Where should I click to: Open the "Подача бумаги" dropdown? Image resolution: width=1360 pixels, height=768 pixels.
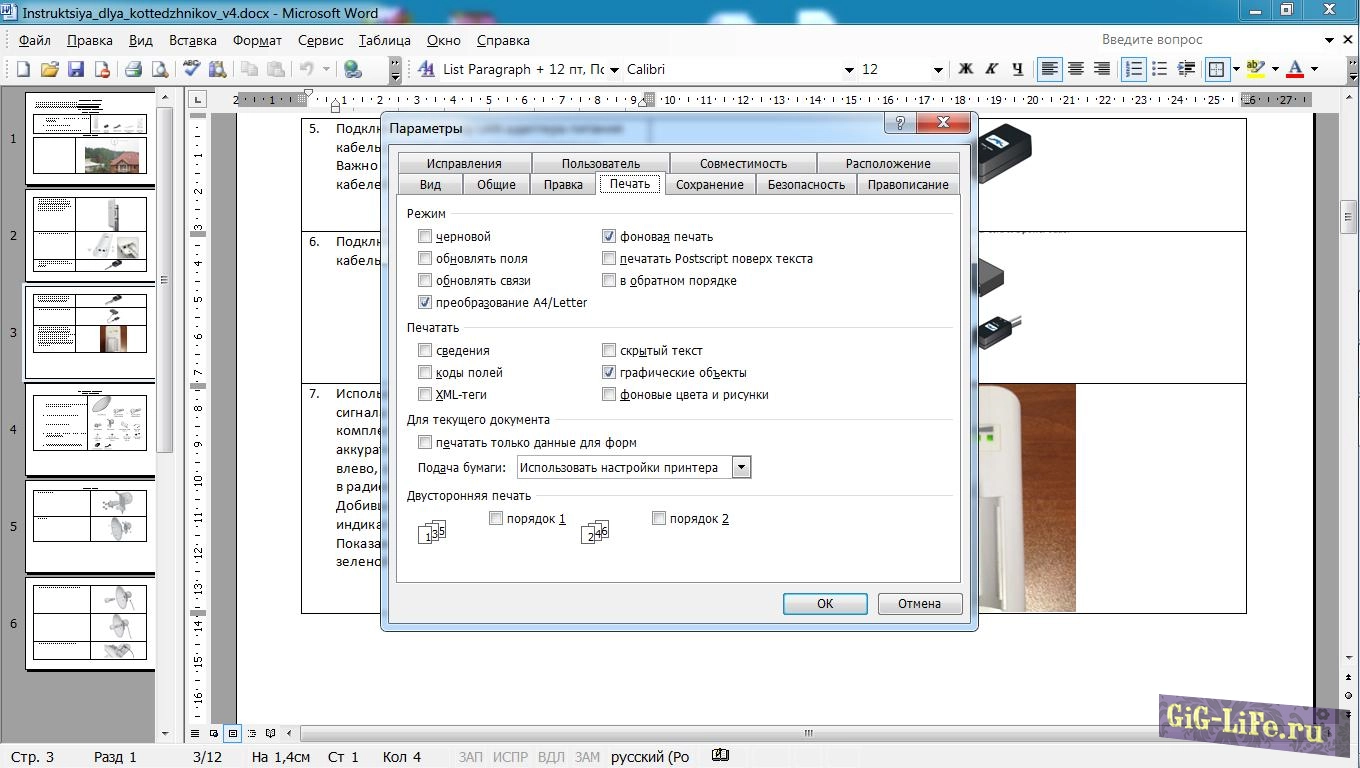741,467
